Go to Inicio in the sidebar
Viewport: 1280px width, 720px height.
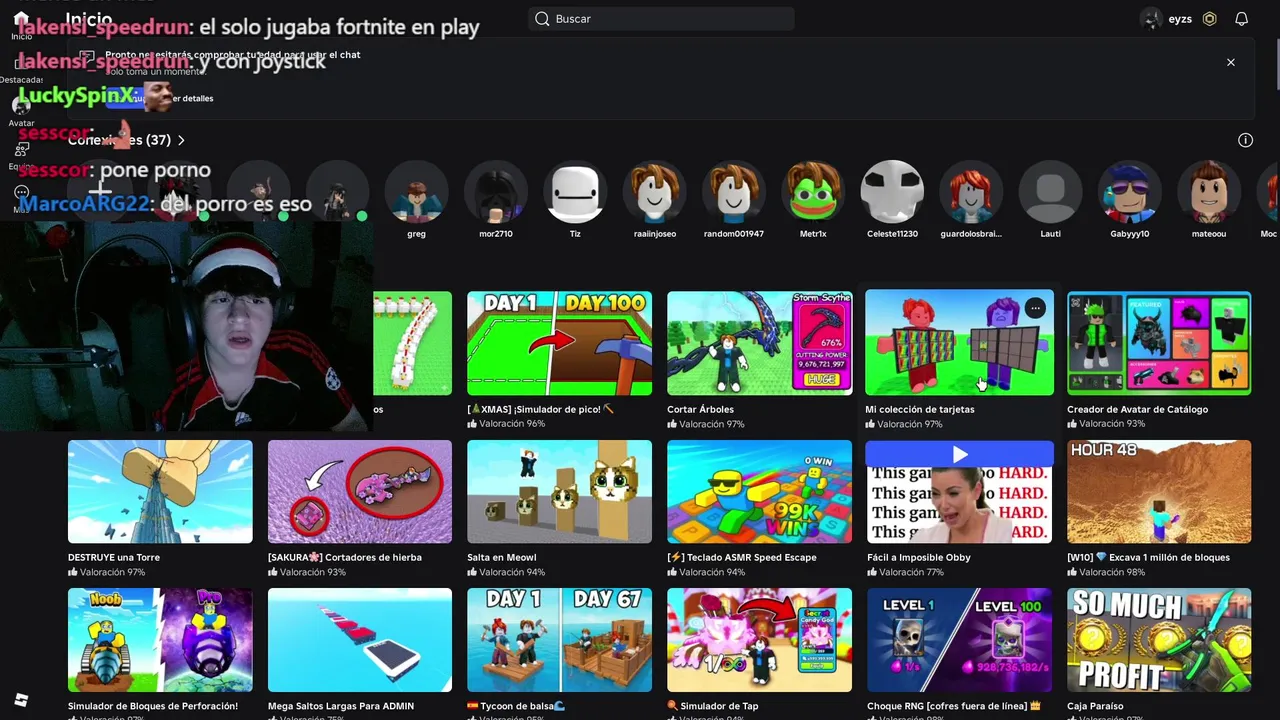[x=21, y=25]
